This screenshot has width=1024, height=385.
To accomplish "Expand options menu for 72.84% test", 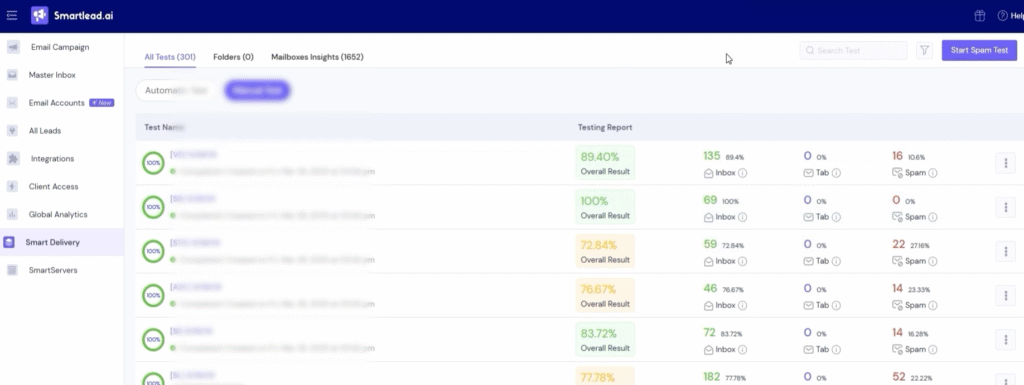I will (x=1005, y=251).
